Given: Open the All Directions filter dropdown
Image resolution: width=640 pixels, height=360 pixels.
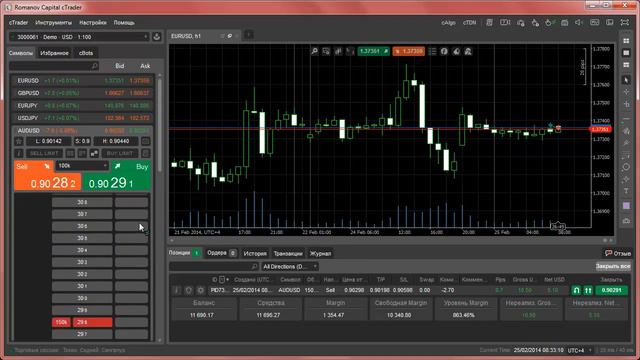Looking at the screenshot, I should (290, 267).
